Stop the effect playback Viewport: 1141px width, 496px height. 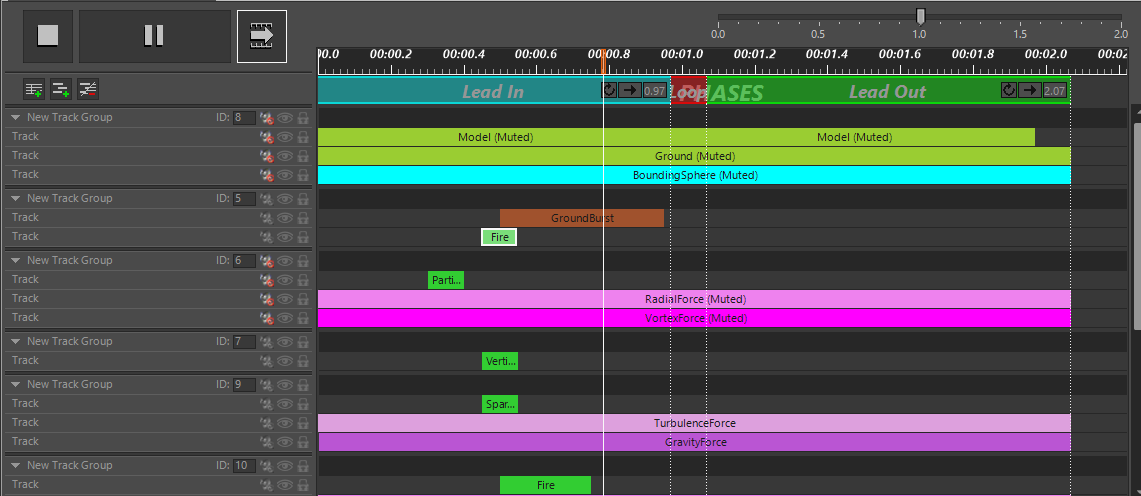pos(48,36)
